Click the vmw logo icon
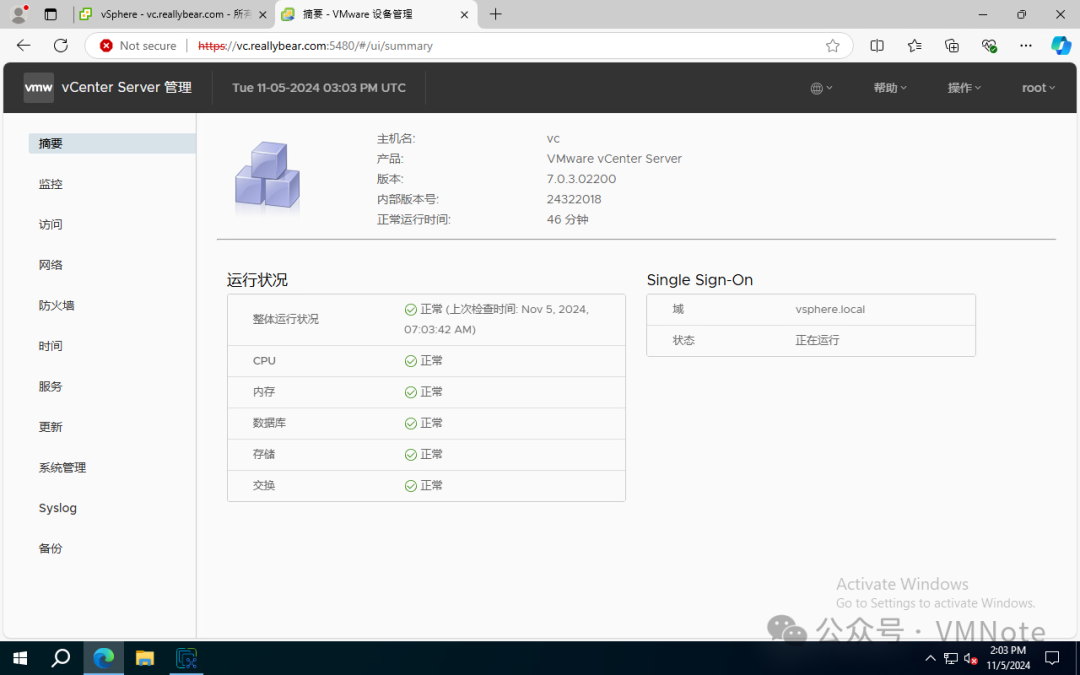The width and height of the screenshot is (1080, 675). (39, 87)
